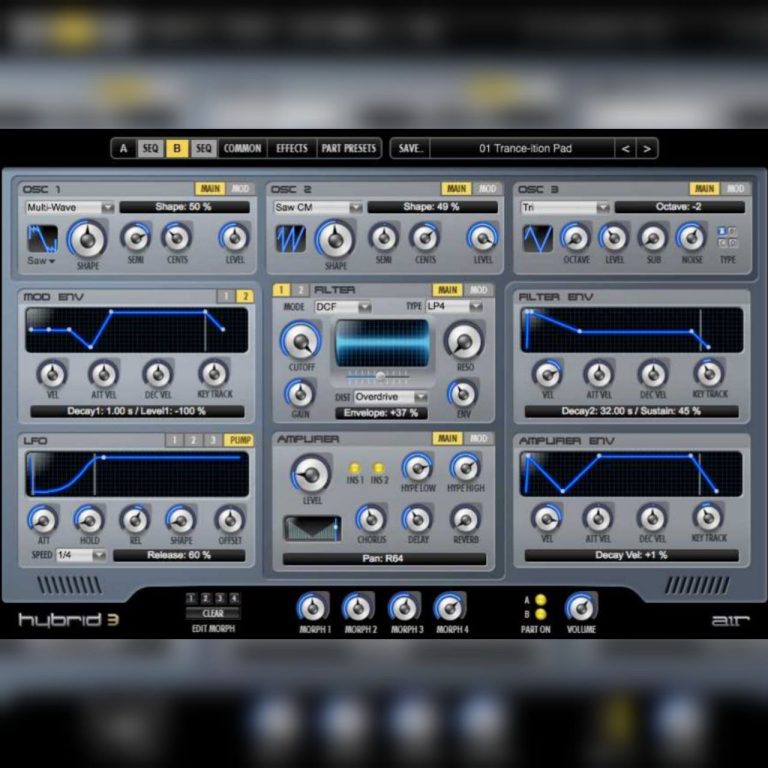Click the filter Gain knob
This screenshot has width=768, height=768.
click(300, 393)
